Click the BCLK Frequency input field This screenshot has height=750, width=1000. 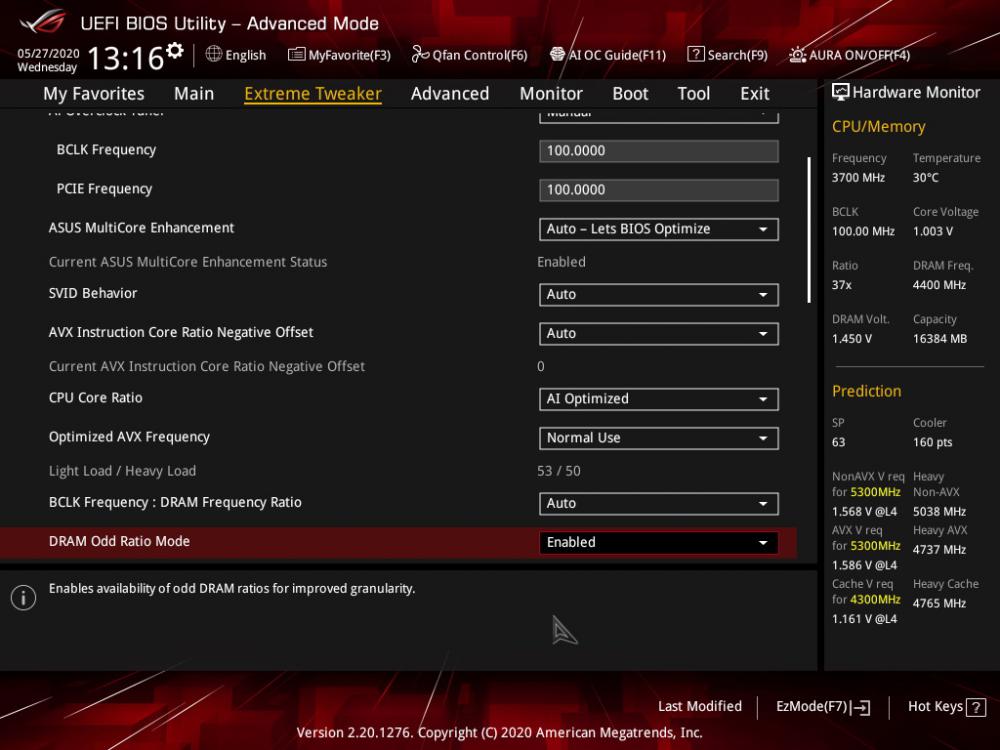tap(659, 151)
